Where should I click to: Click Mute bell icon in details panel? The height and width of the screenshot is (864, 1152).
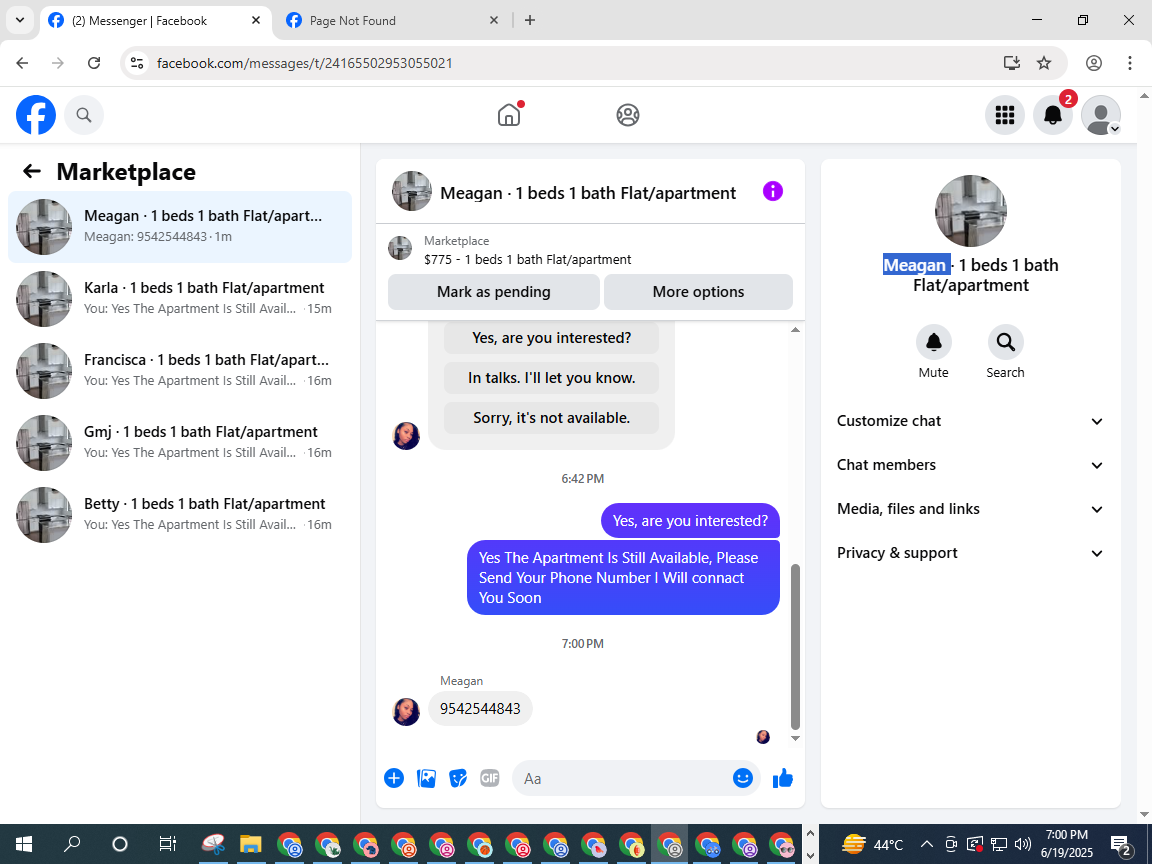pos(934,342)
